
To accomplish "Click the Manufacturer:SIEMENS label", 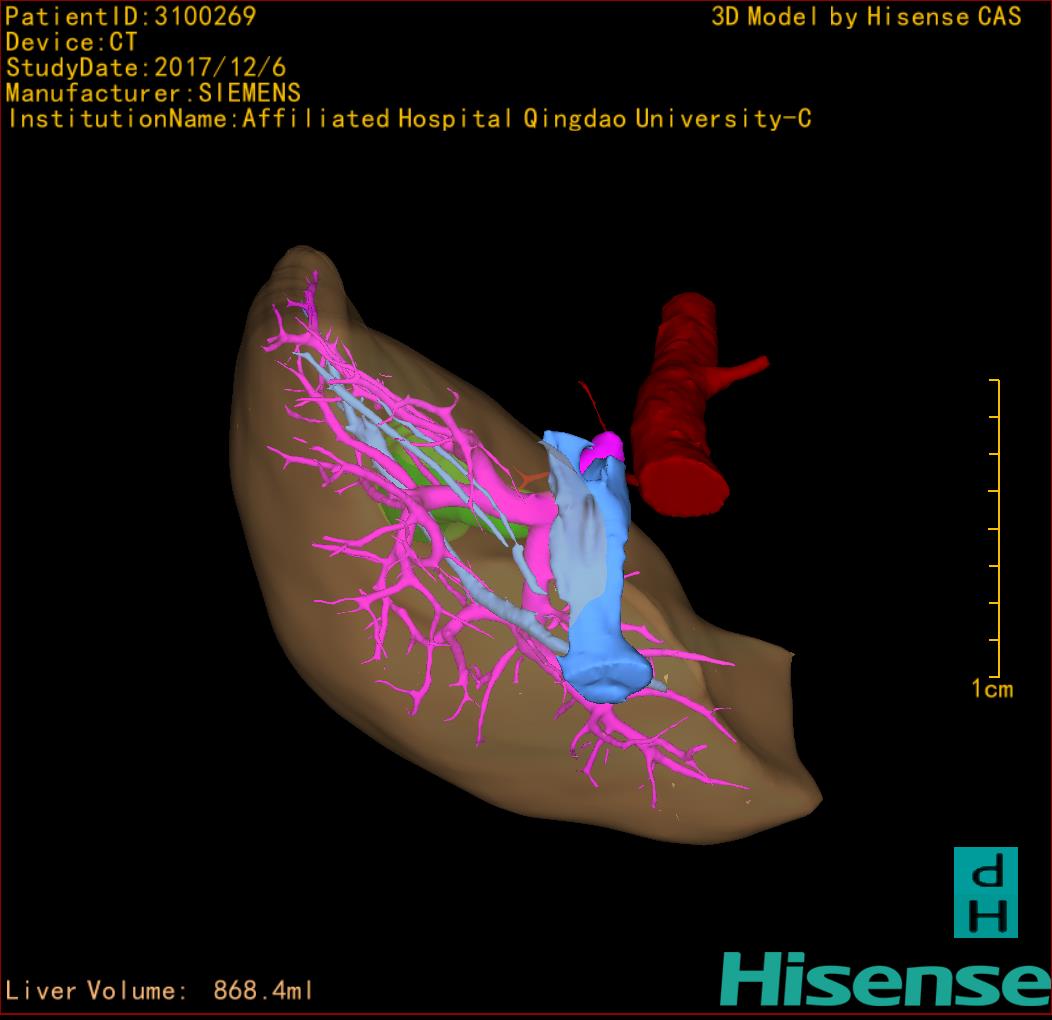I will [x=153, y=93].
